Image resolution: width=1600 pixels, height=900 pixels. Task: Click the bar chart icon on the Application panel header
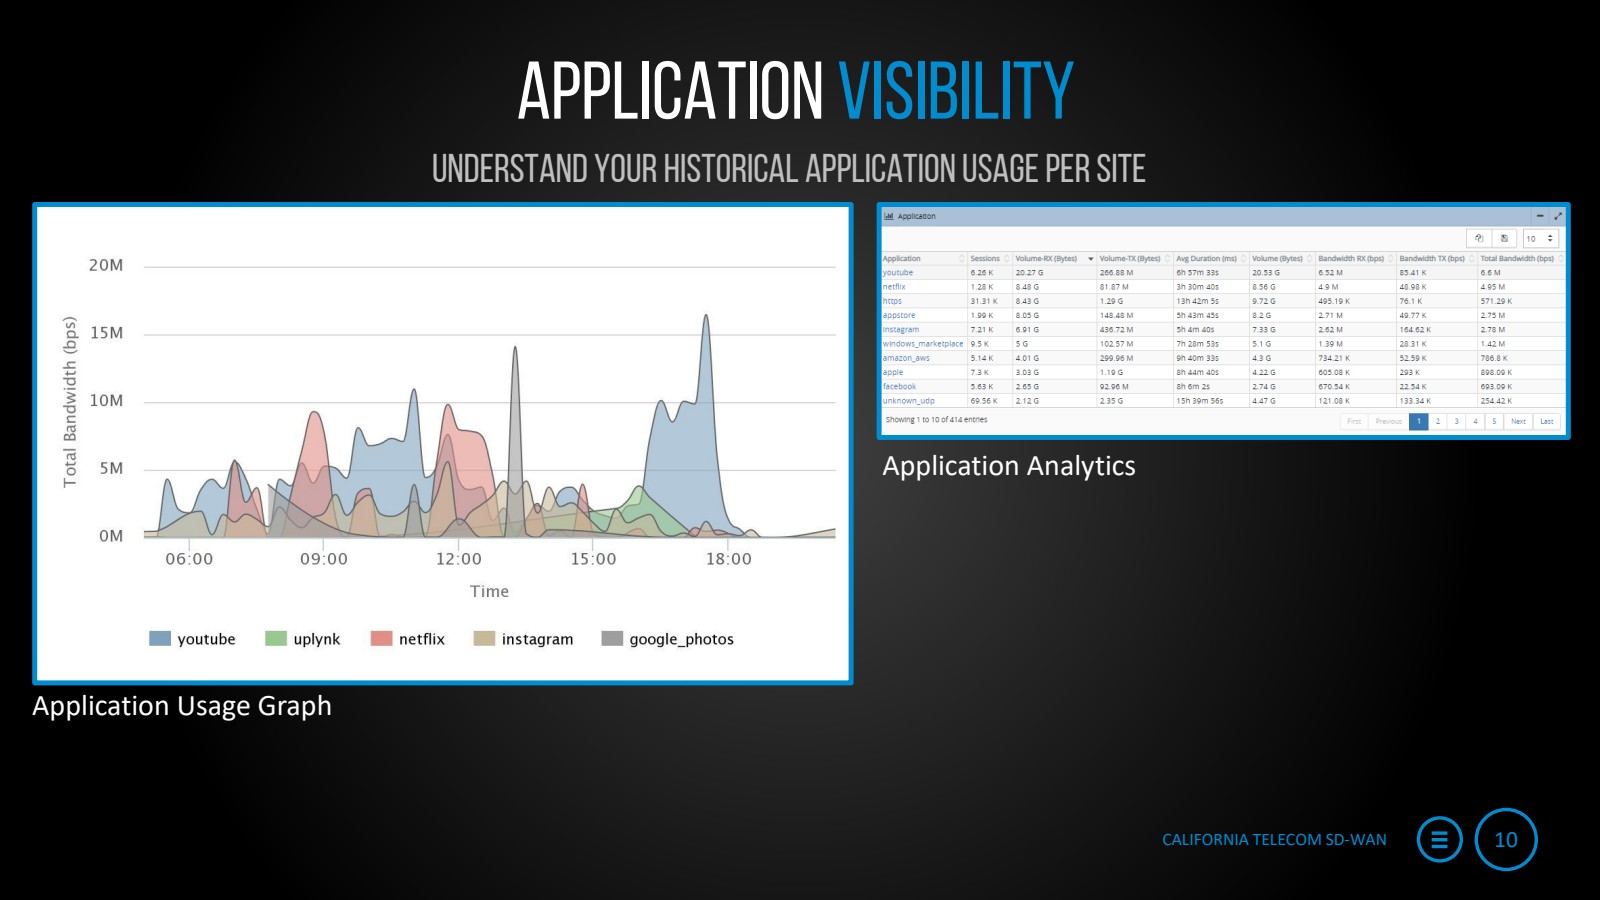click(888, 216)
